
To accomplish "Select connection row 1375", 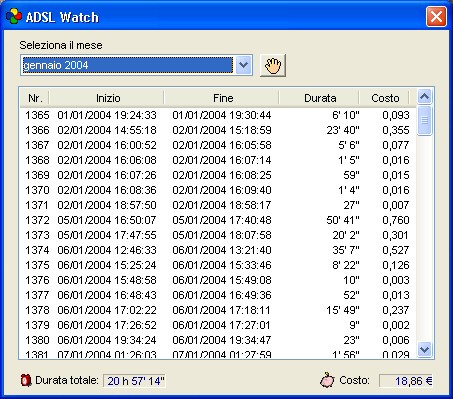I will (217, 265).
